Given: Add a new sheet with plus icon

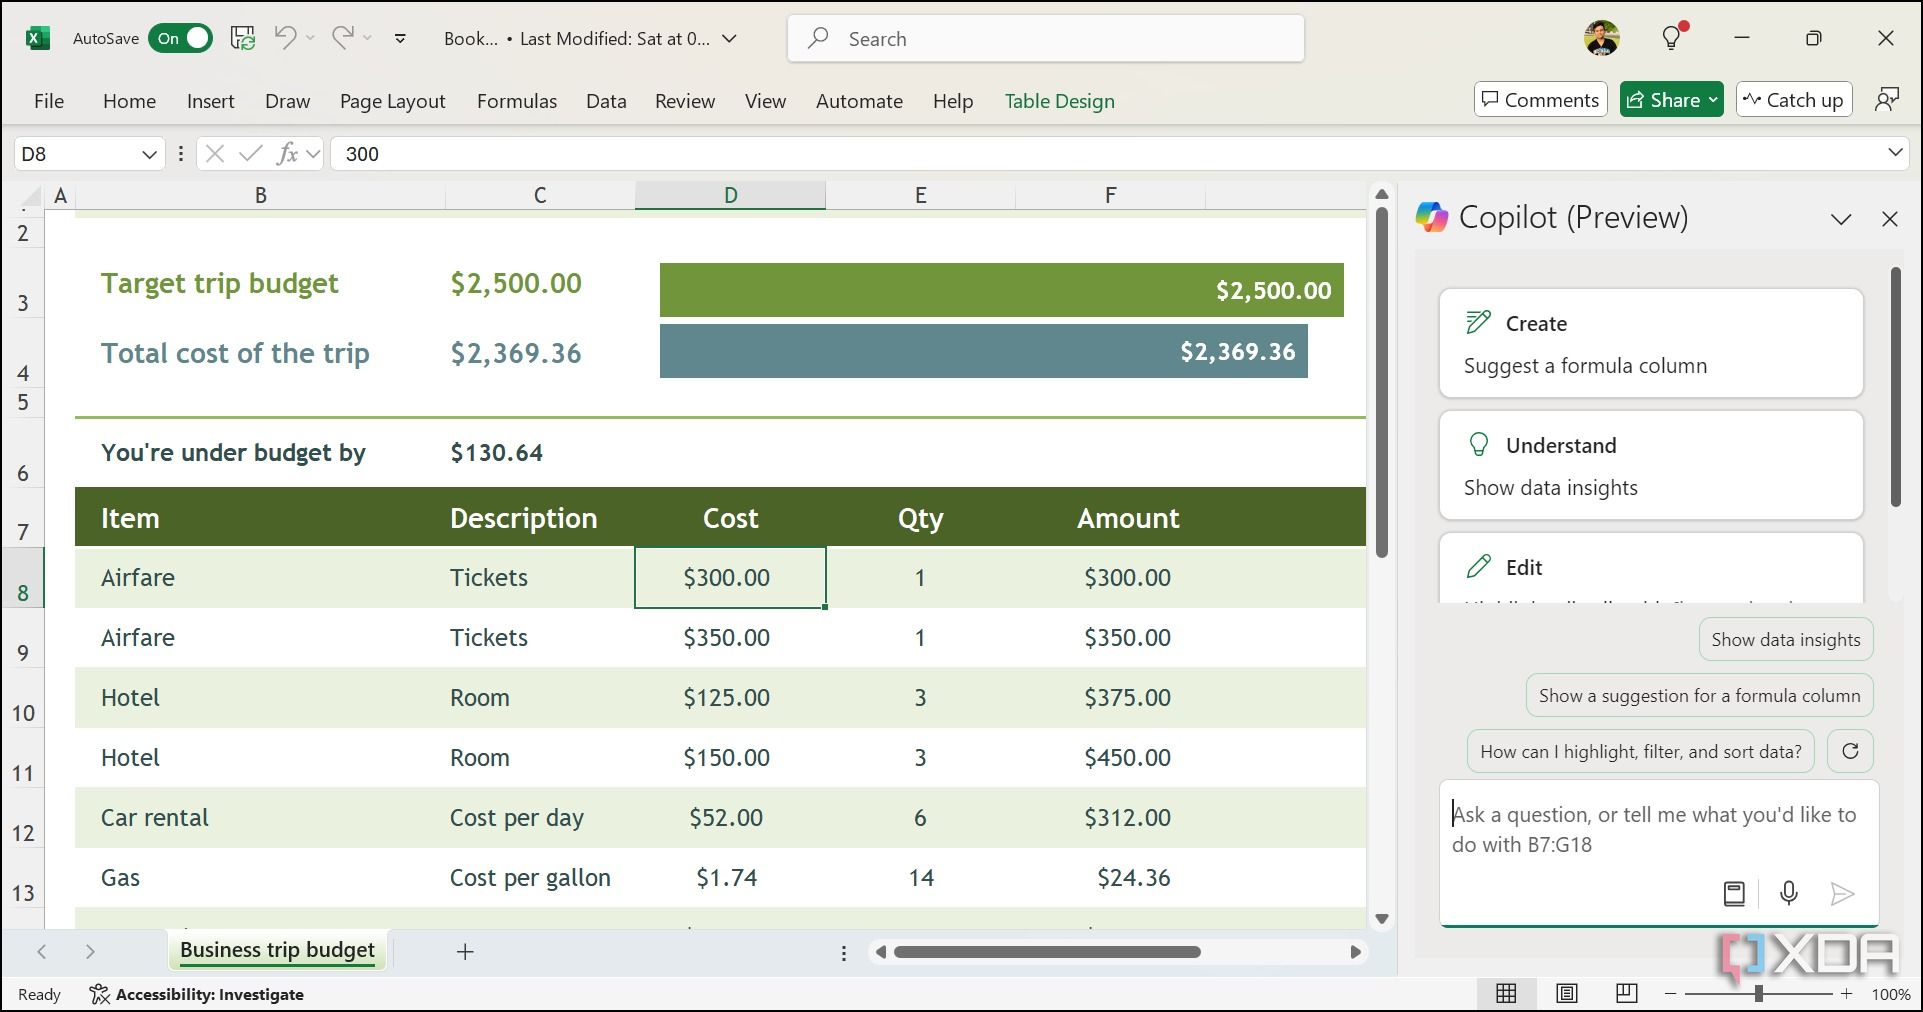Looking at the screenshot, I should pyautogui.click(x=465, y=951).
